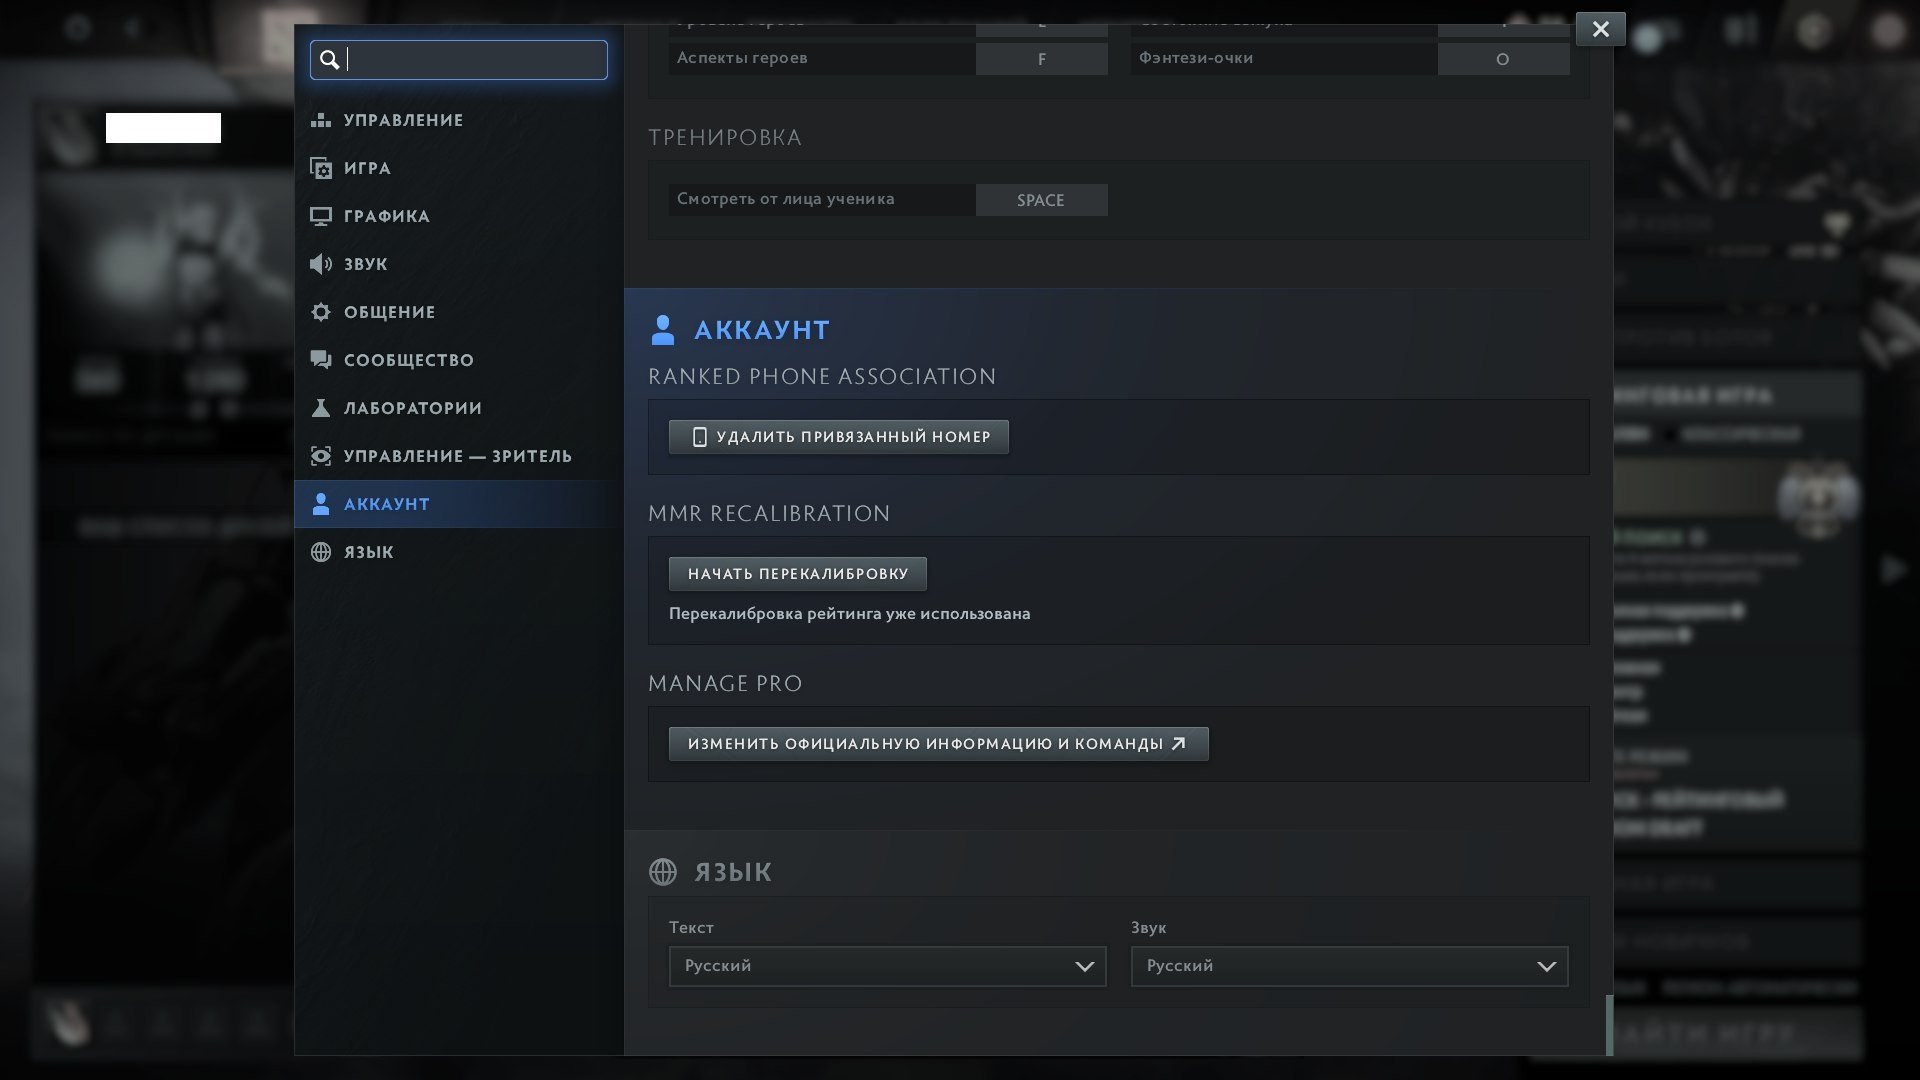Viewport: 1920px width, 1080px height.
Task: Switch to the Аккаунт tab
Action: [386, 504]
